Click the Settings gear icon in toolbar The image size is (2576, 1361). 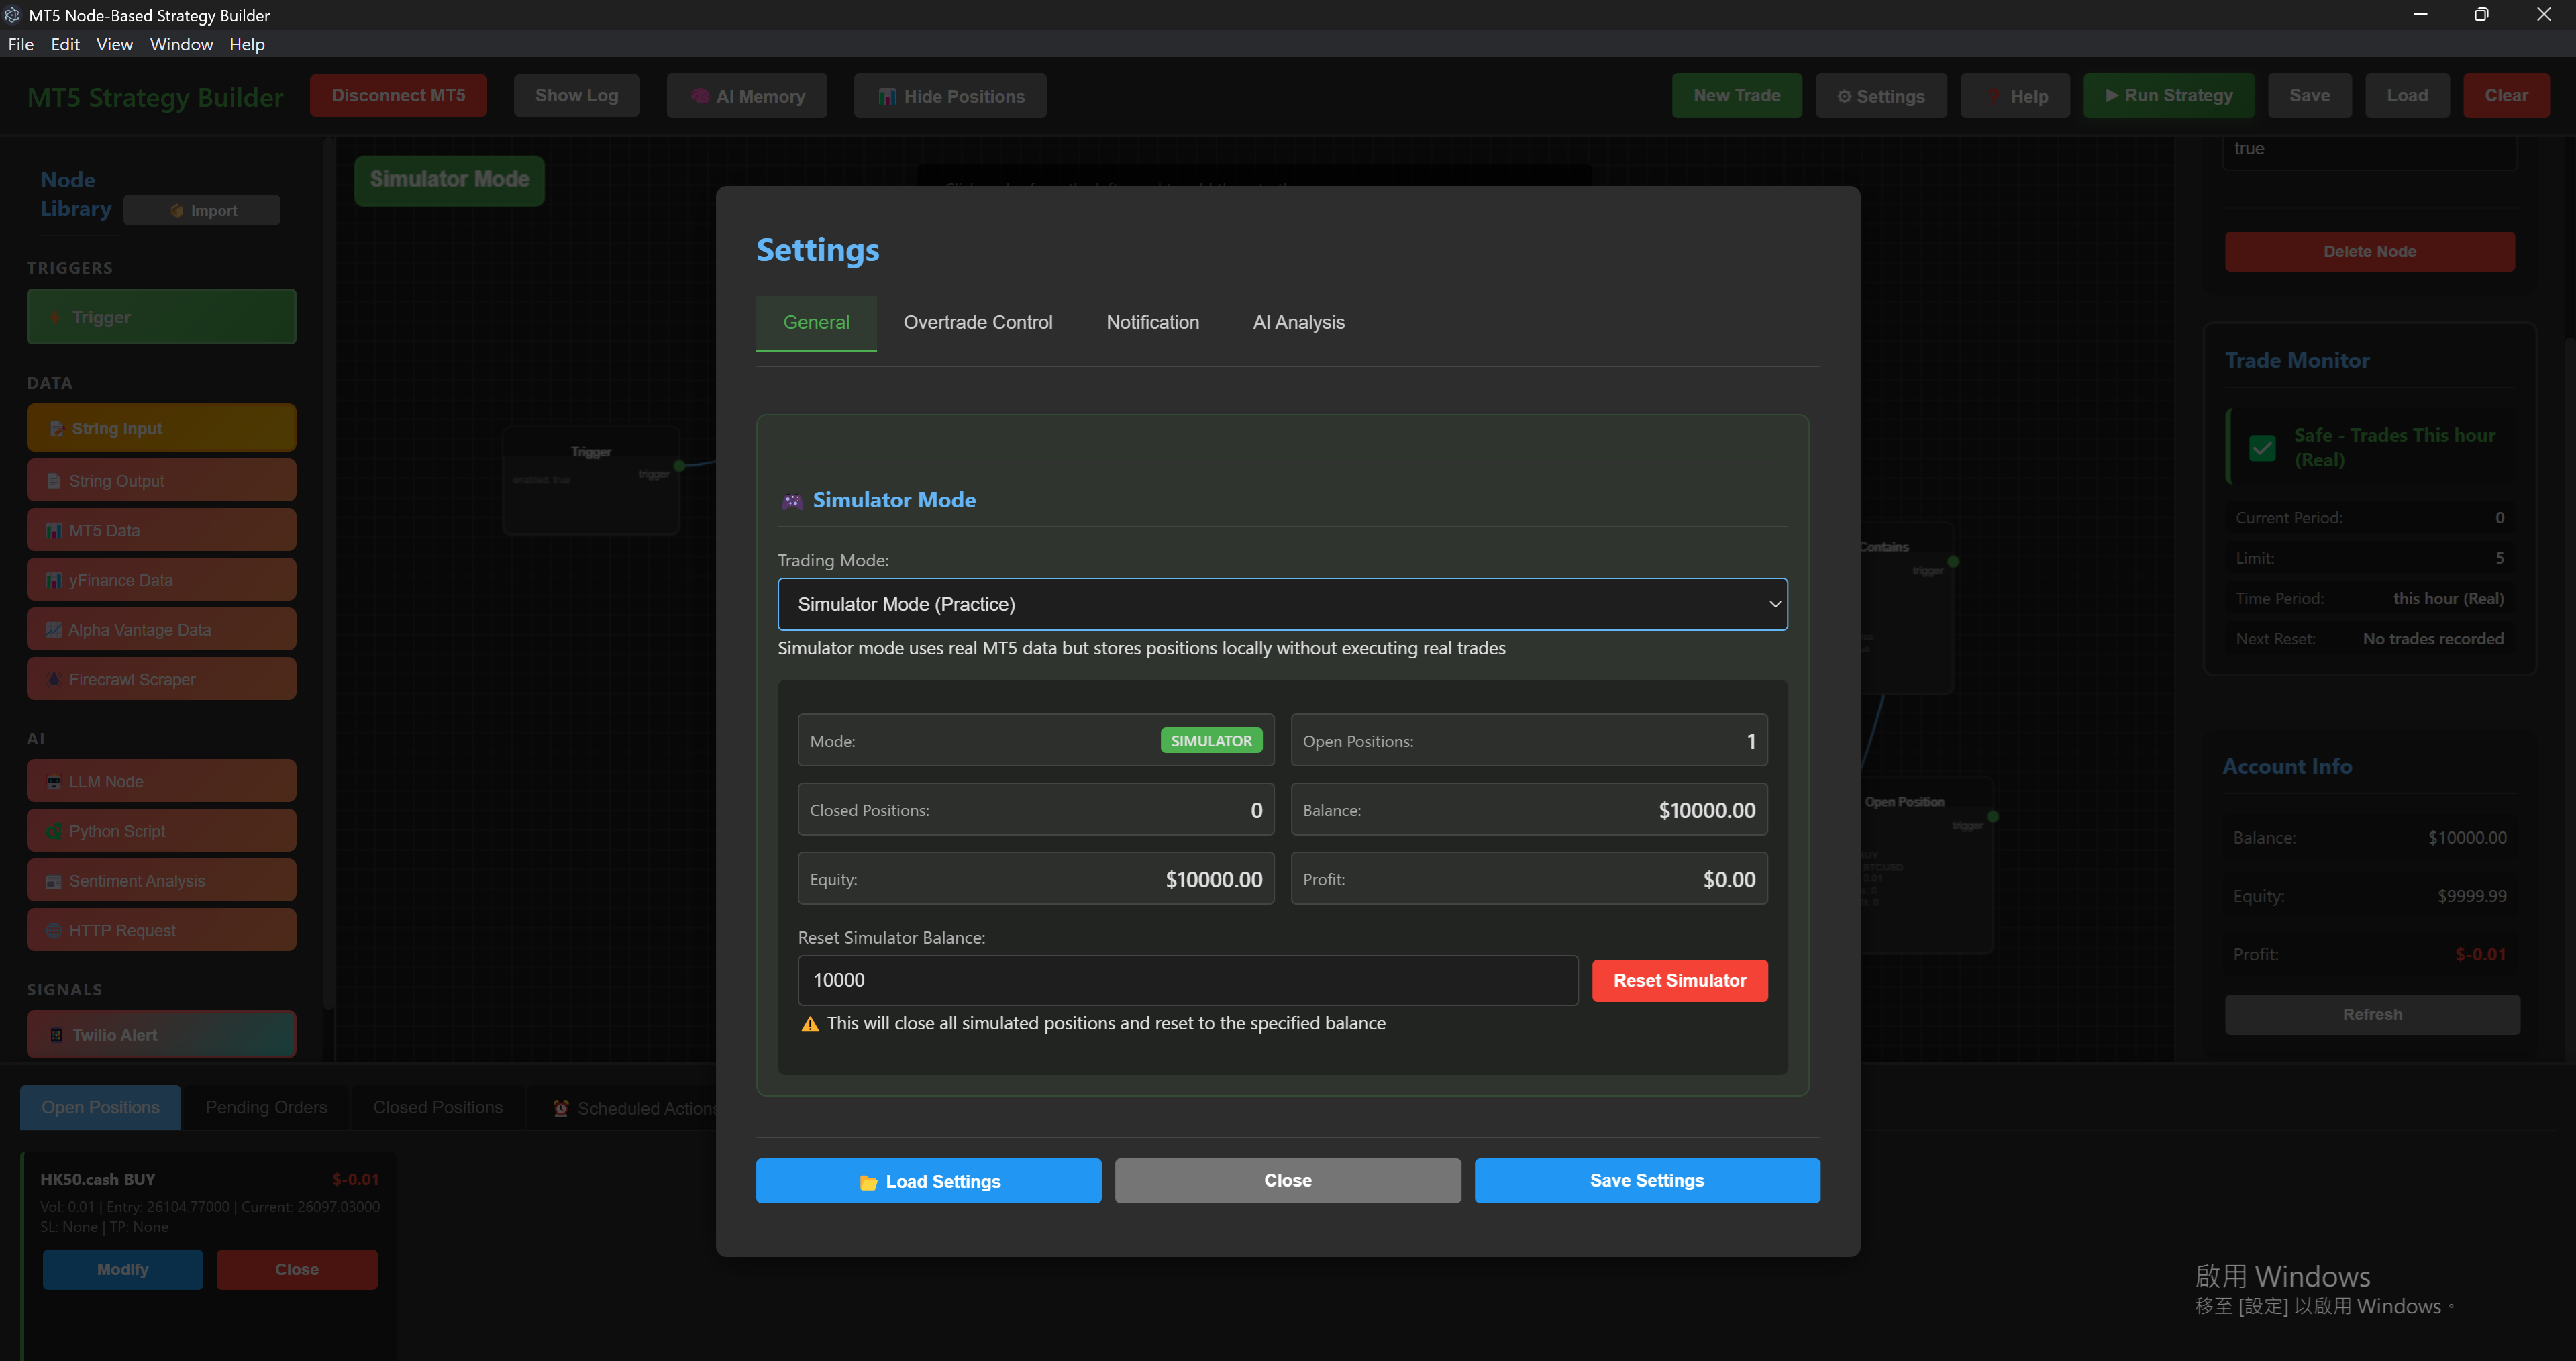1844,96
